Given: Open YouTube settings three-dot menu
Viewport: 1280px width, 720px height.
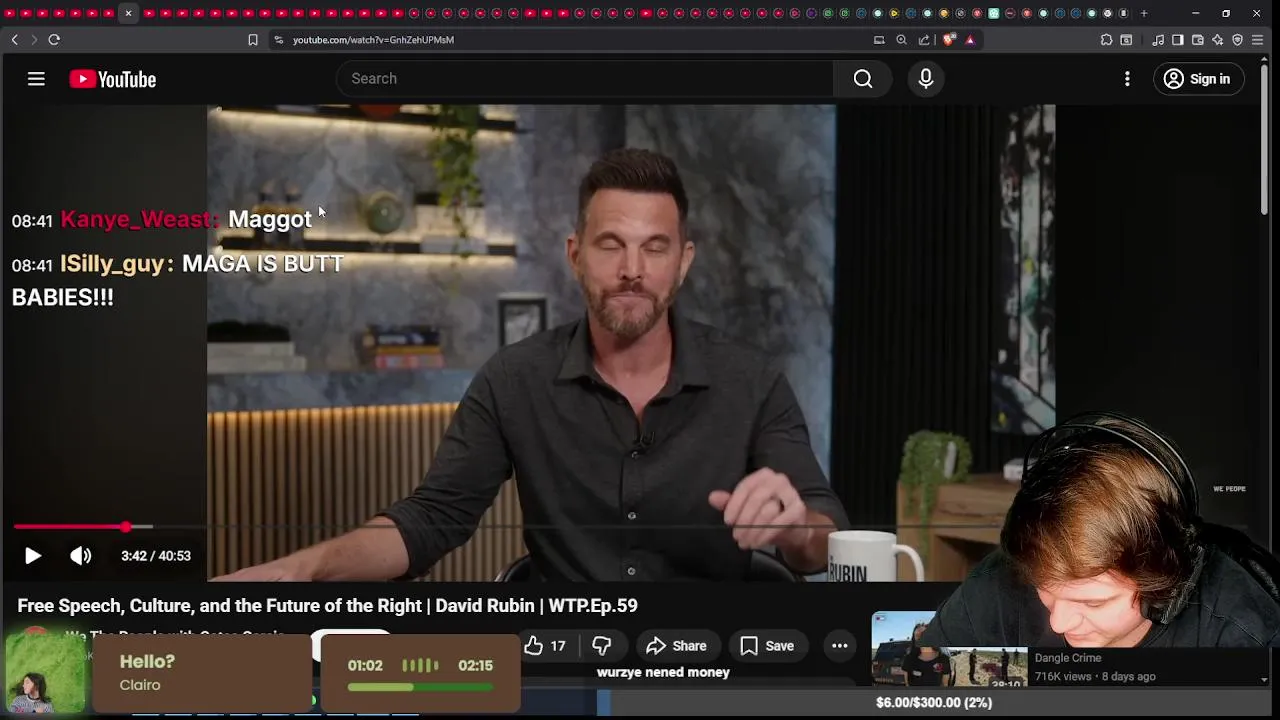Looking at the screenshot, I should pyautogui.click(x=1127, y=79).
